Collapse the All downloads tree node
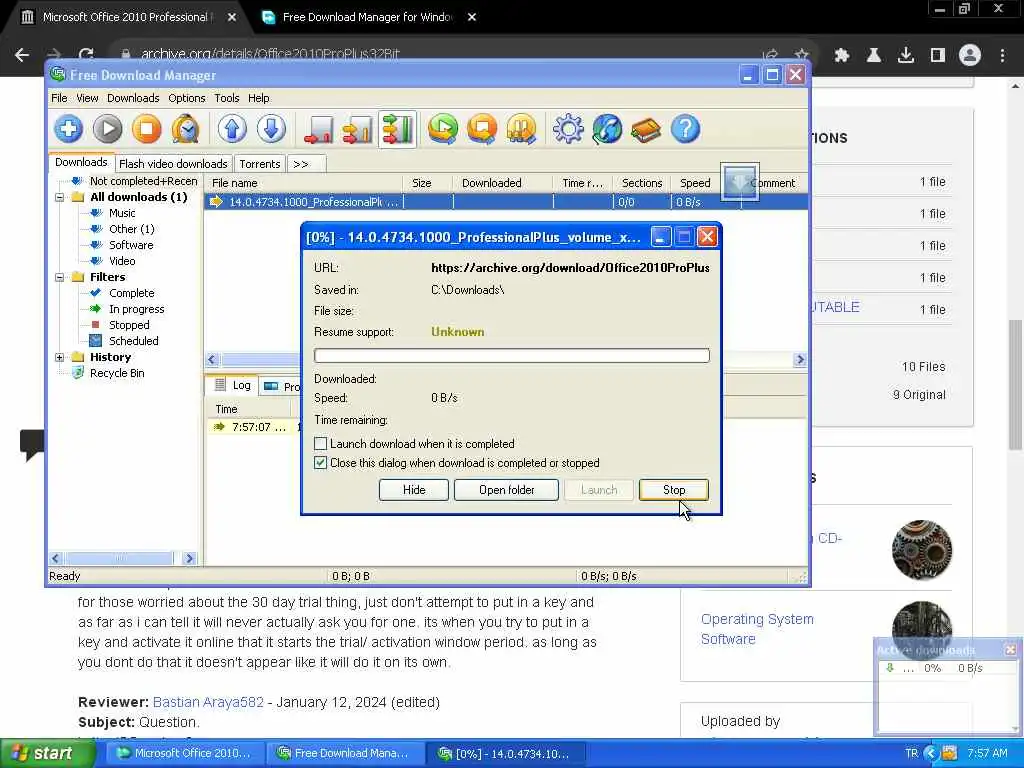 pos(59,197)
